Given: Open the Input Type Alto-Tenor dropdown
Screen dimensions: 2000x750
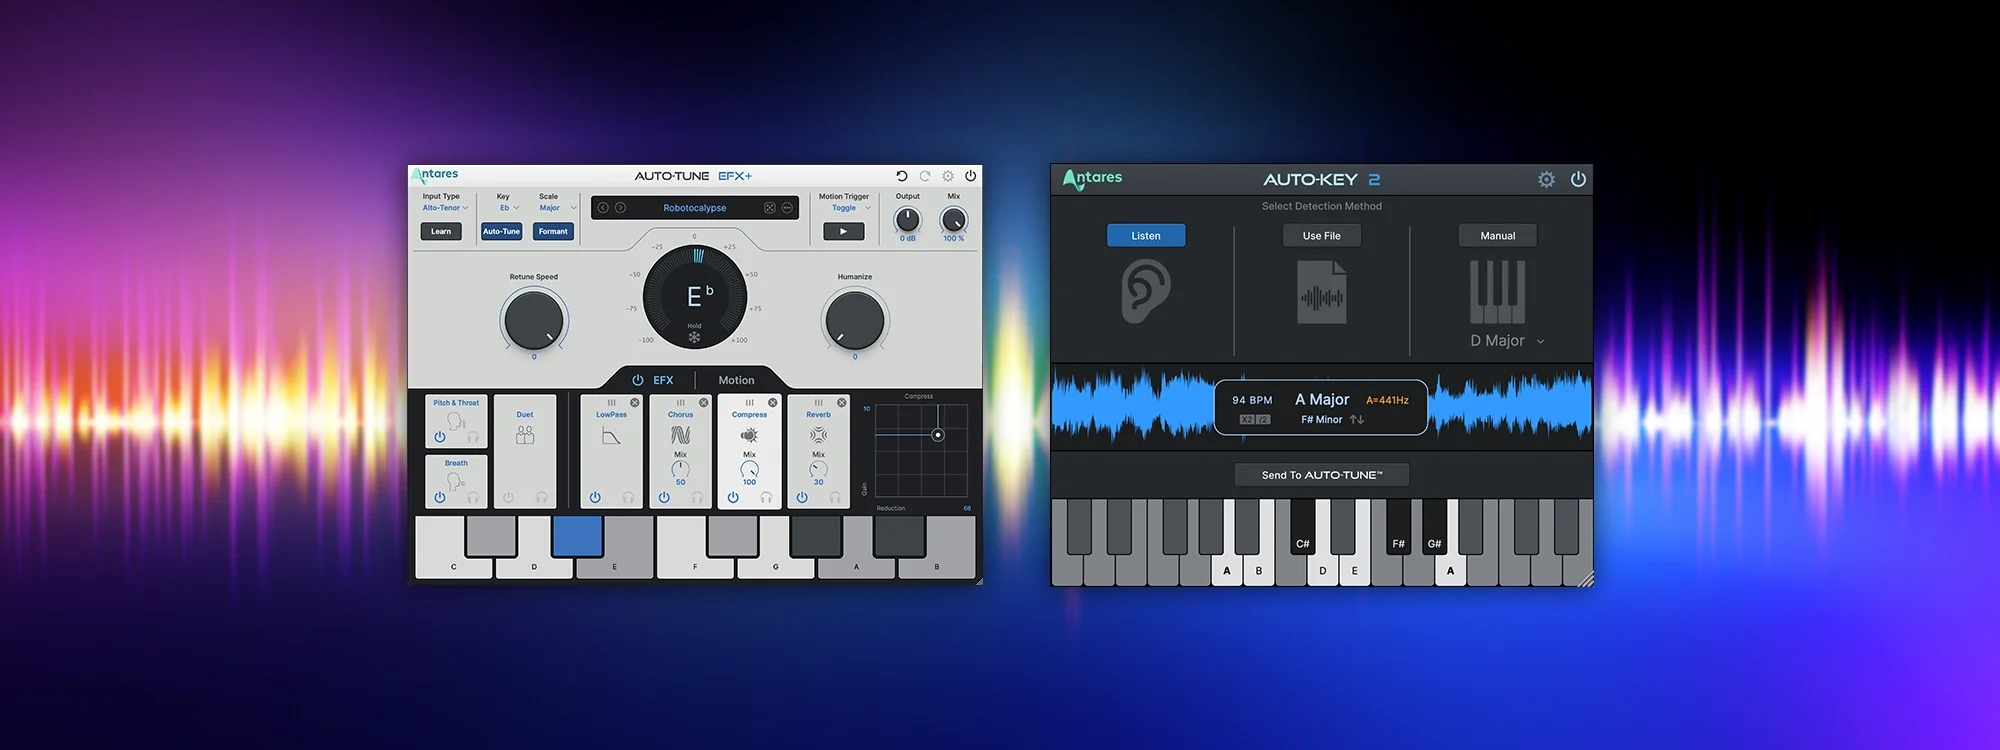Looking at the screenshot, I should [x=445, y=208].
